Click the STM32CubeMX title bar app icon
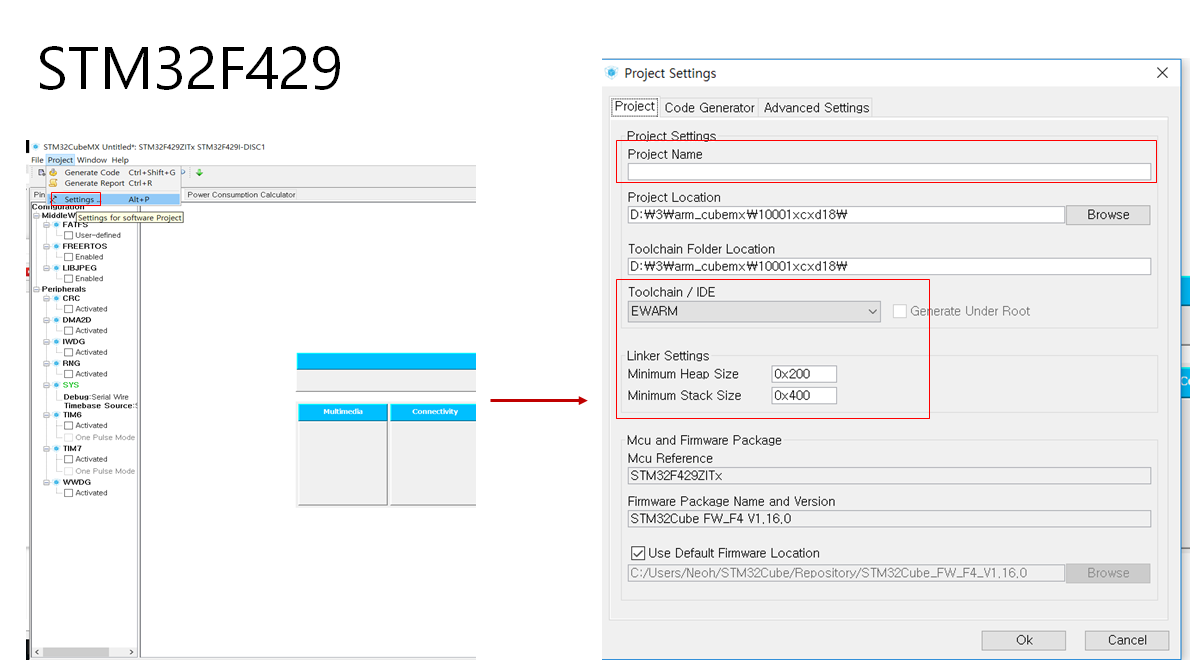Viewport: 1190px width, 660px height. (36, 146)
